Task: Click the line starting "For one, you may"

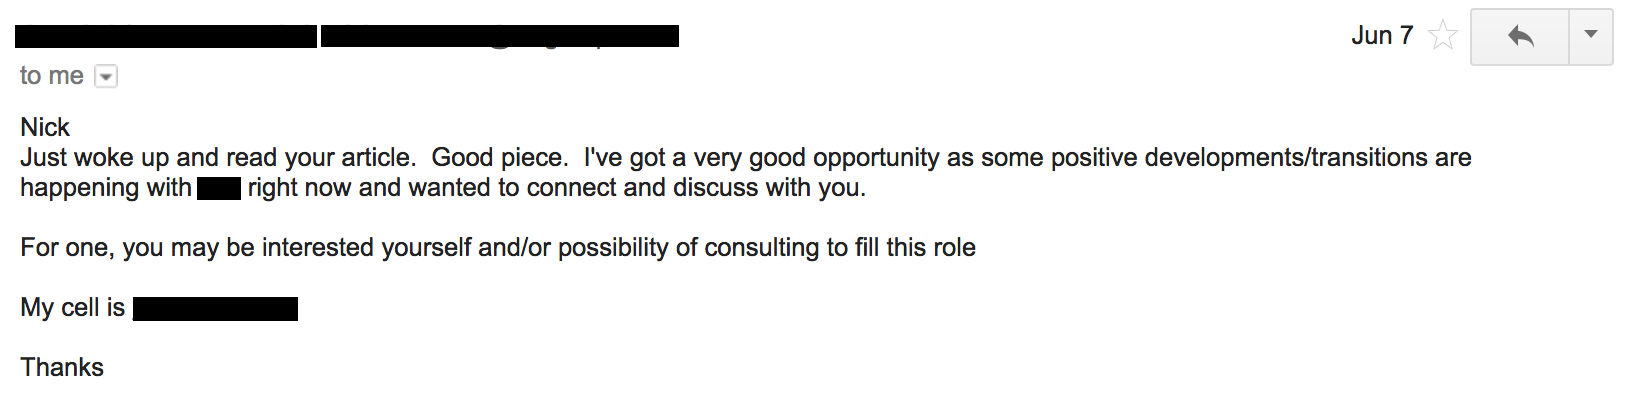Action: pos(498,248)
